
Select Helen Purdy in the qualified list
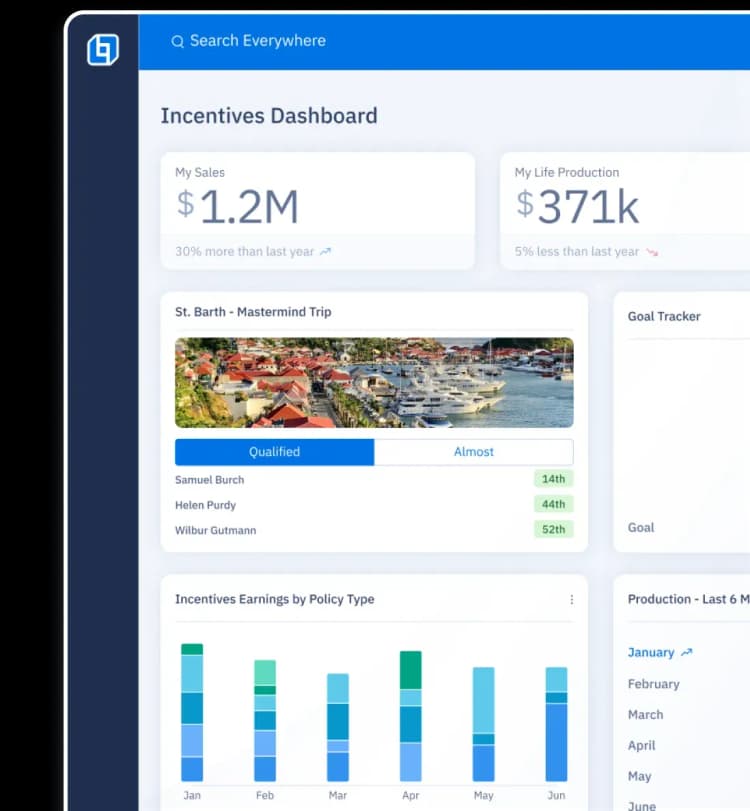tap(205, 505)
